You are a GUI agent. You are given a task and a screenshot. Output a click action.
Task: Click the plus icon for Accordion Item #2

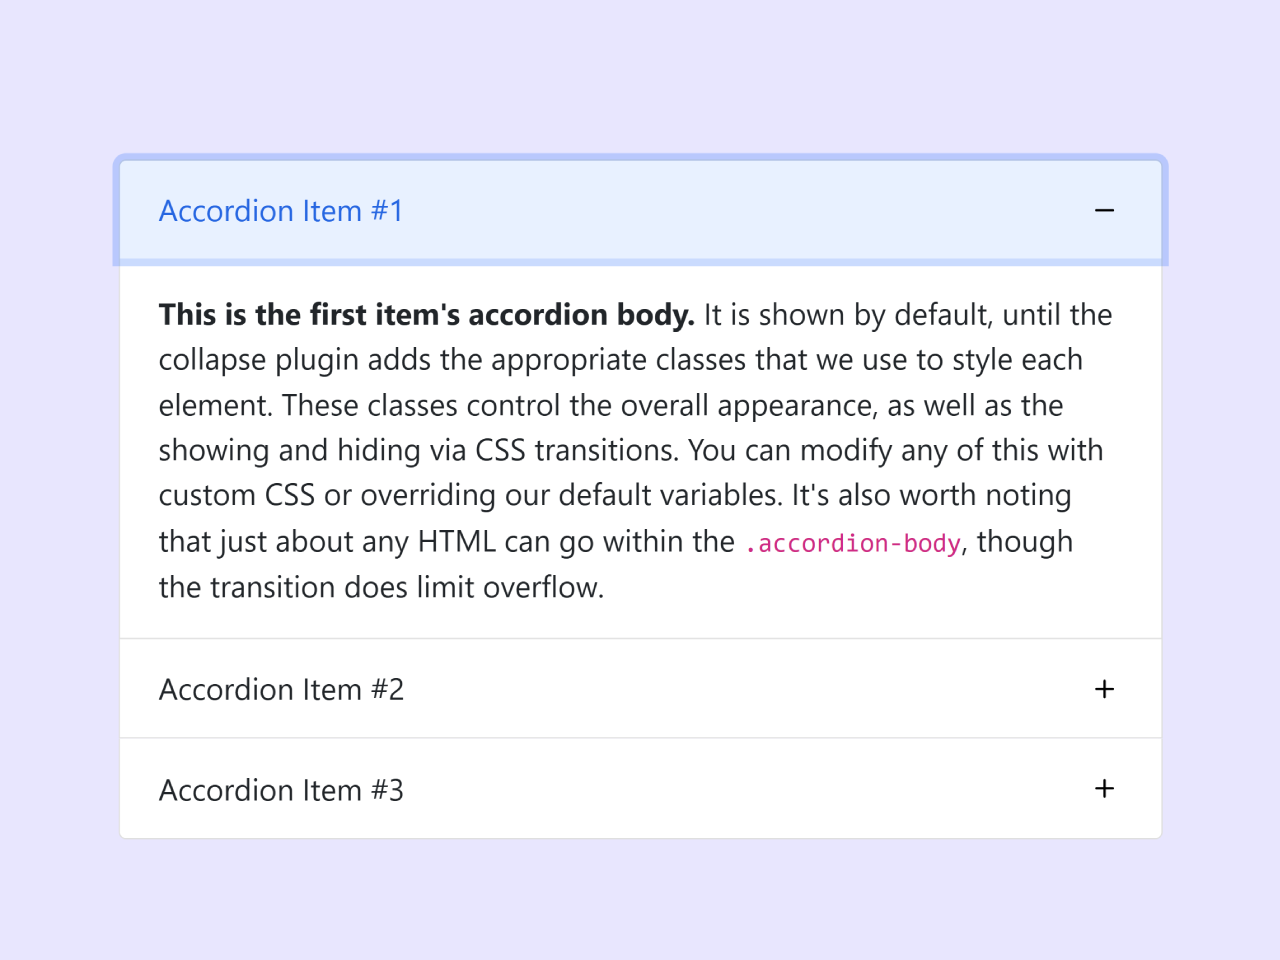1104,689
